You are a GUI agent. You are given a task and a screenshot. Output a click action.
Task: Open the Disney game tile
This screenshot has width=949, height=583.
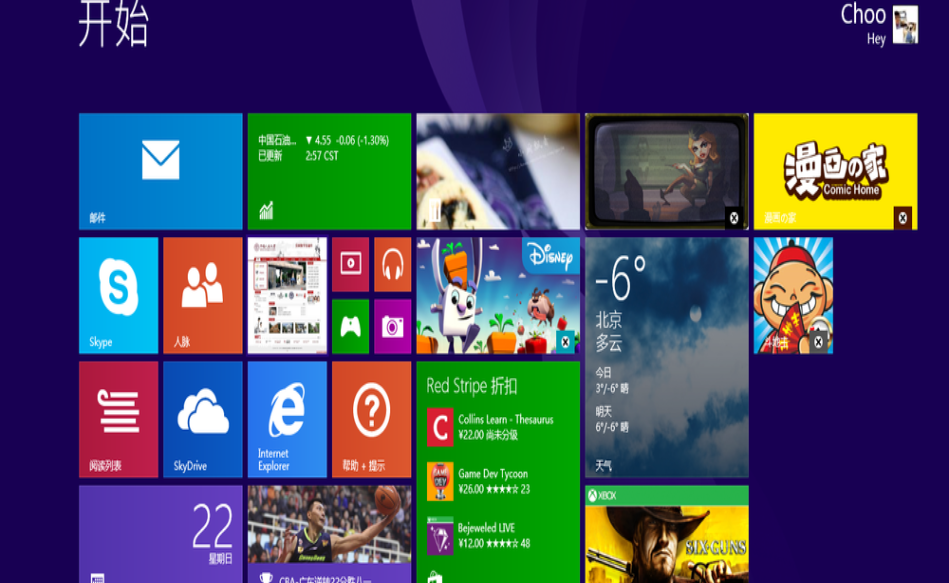498,295
